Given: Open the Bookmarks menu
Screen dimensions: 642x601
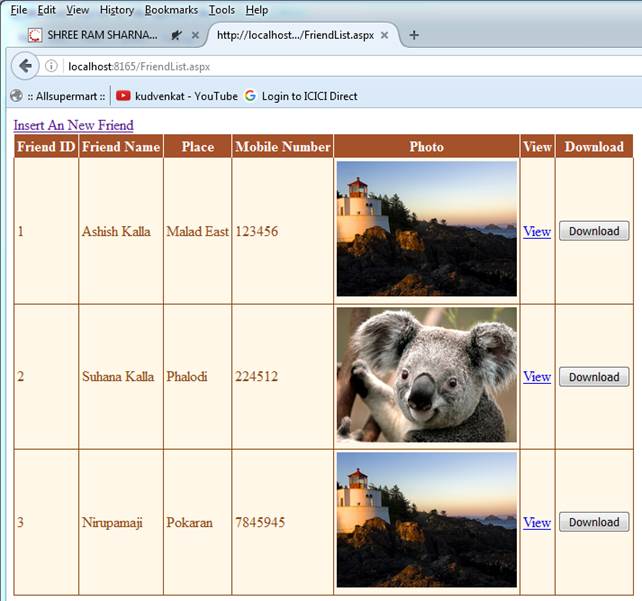Looking at the screenshot, I should (x=171, y=10).
